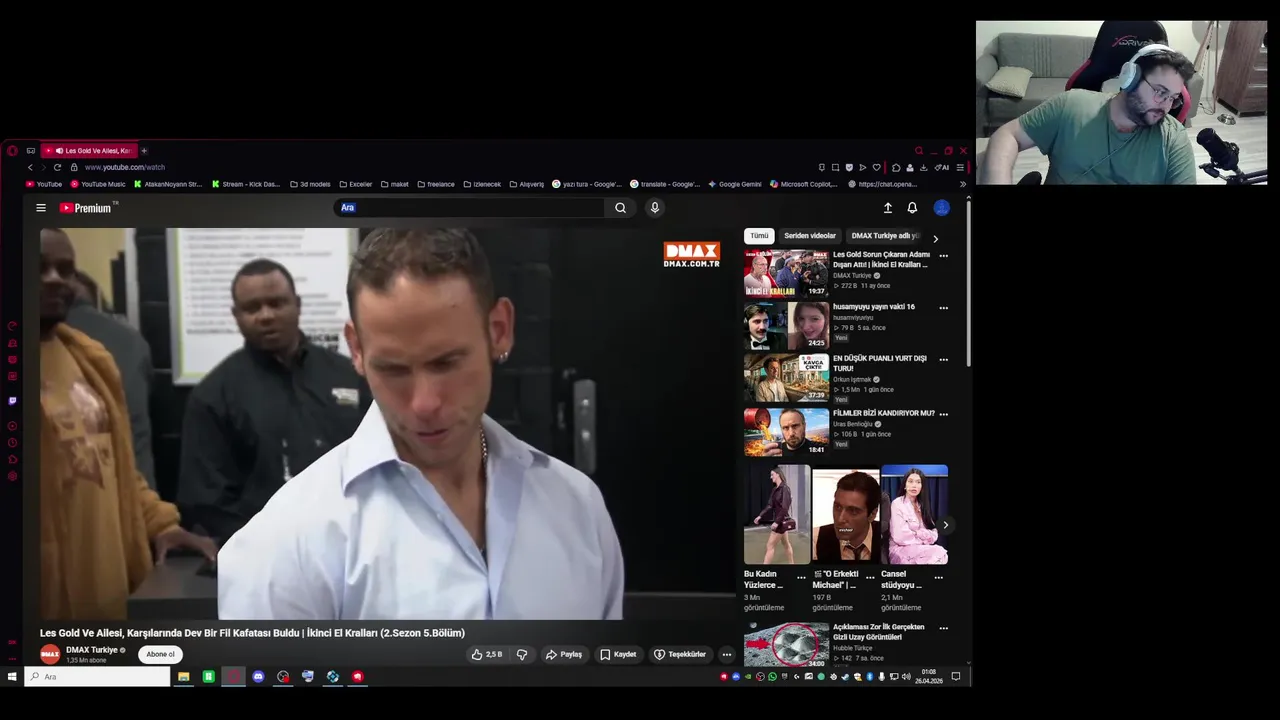The width and height of the screenshot is (1280, 720).
Task: Open YouTube notifications bell
Action: pos(912,208)
